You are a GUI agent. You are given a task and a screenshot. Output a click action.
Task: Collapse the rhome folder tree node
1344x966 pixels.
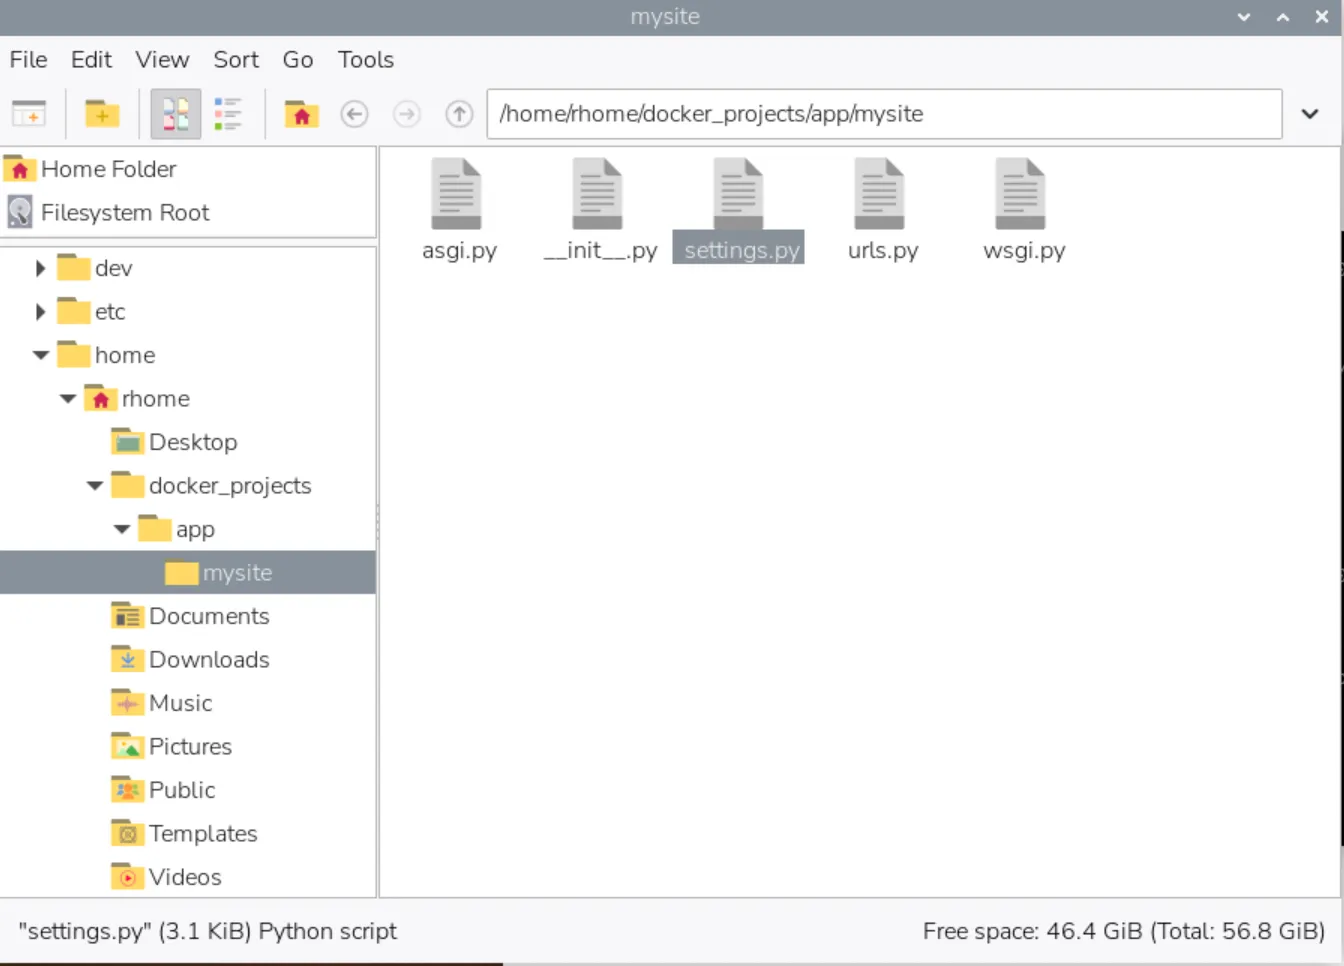(x=68, y=399)
